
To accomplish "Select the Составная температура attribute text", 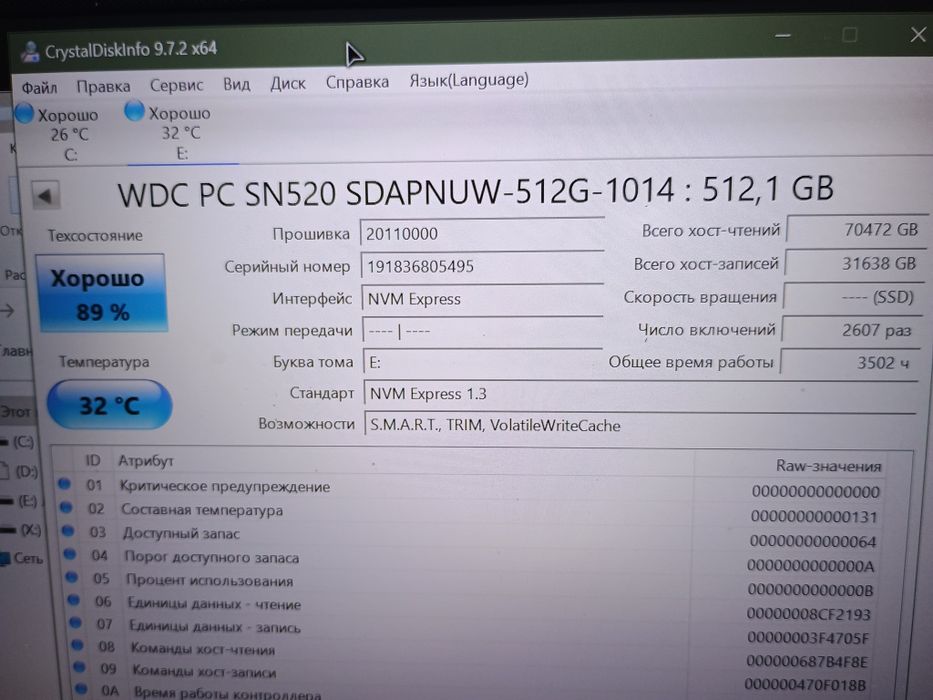I will coord(202,510).
